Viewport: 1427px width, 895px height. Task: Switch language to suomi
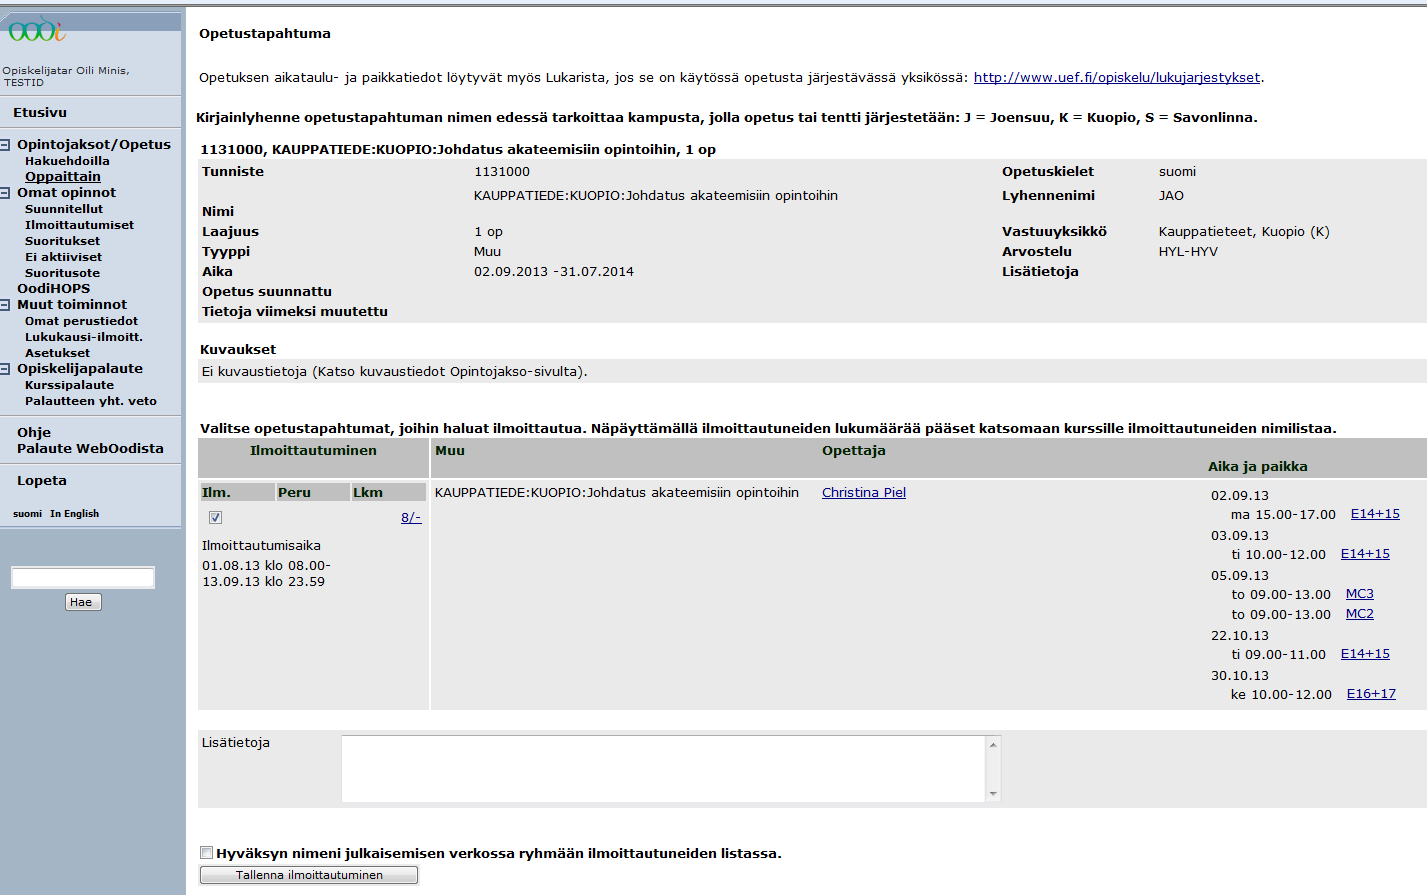[27, 514]
